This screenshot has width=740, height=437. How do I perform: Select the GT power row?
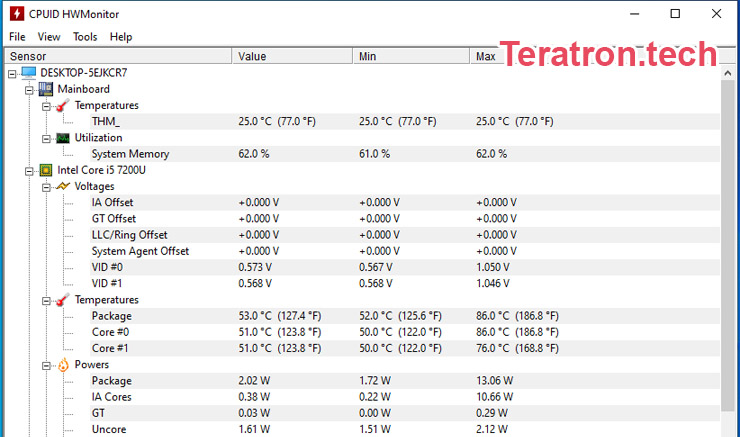[x=405, y=413]
